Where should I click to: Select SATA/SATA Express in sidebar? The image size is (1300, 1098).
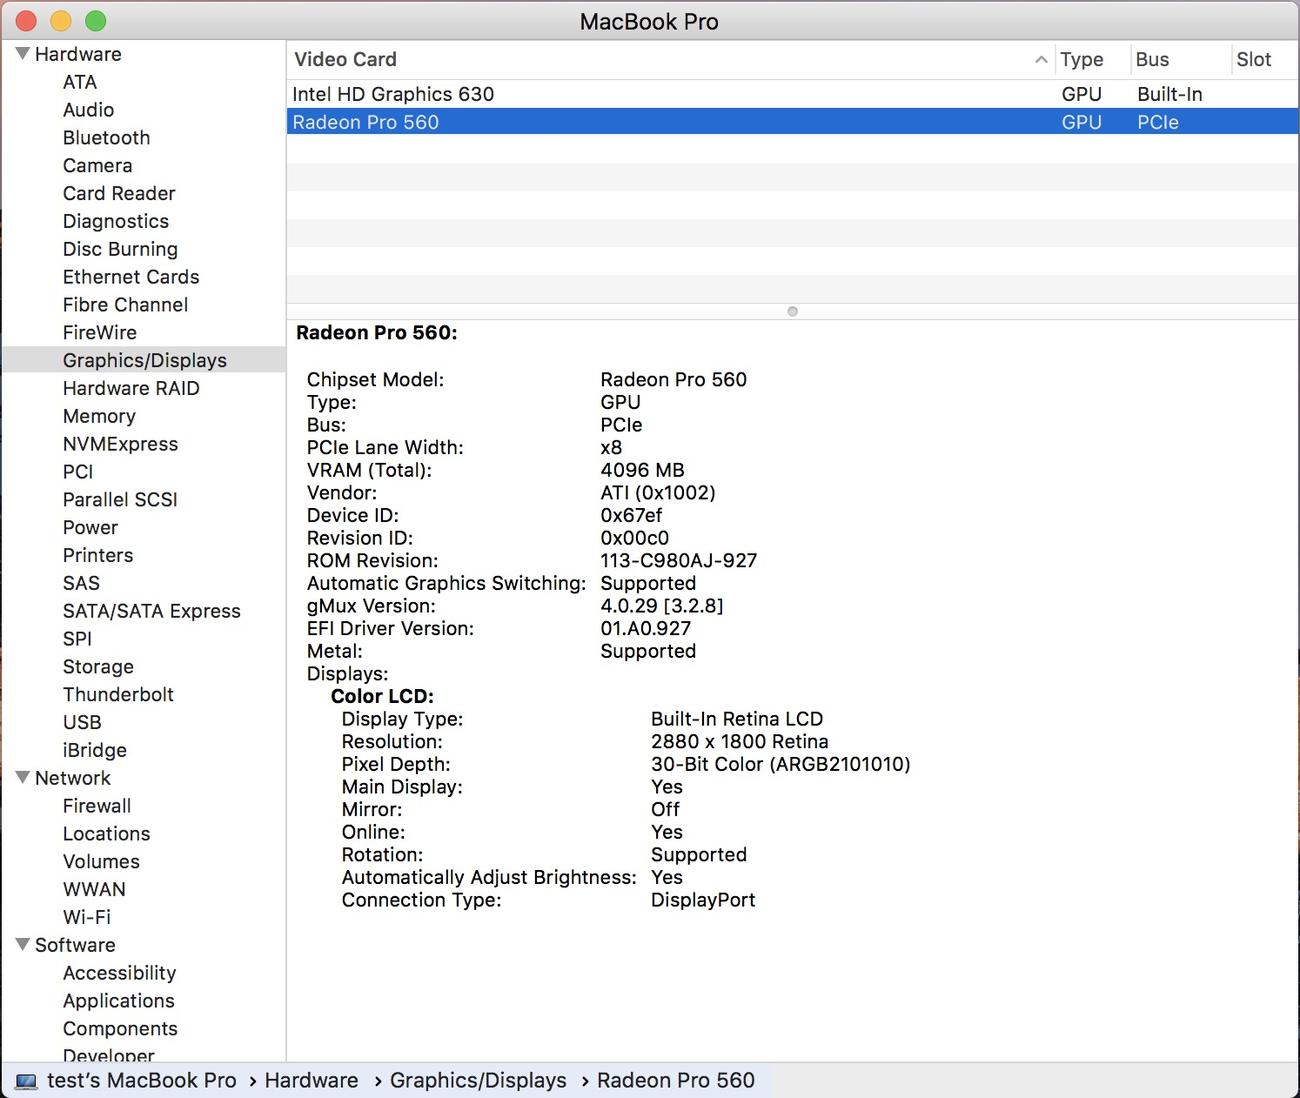tap(152, 611)
